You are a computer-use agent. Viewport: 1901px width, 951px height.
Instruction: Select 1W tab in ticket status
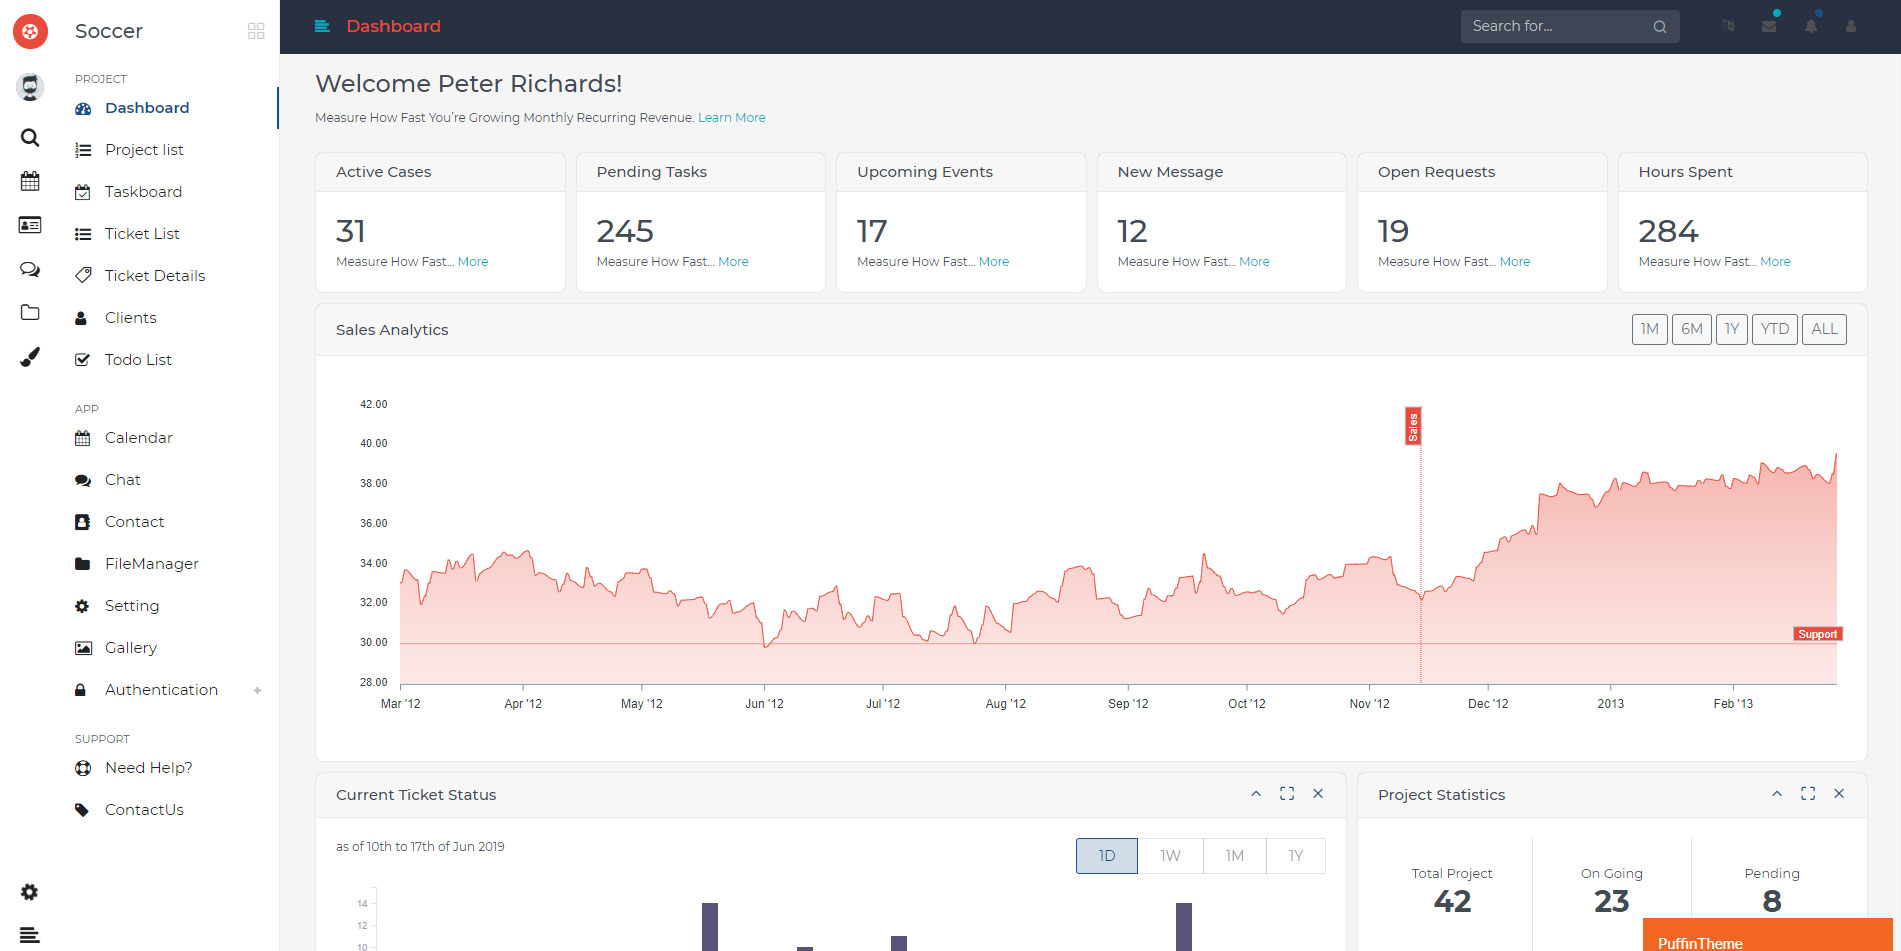coord(1170,856)
